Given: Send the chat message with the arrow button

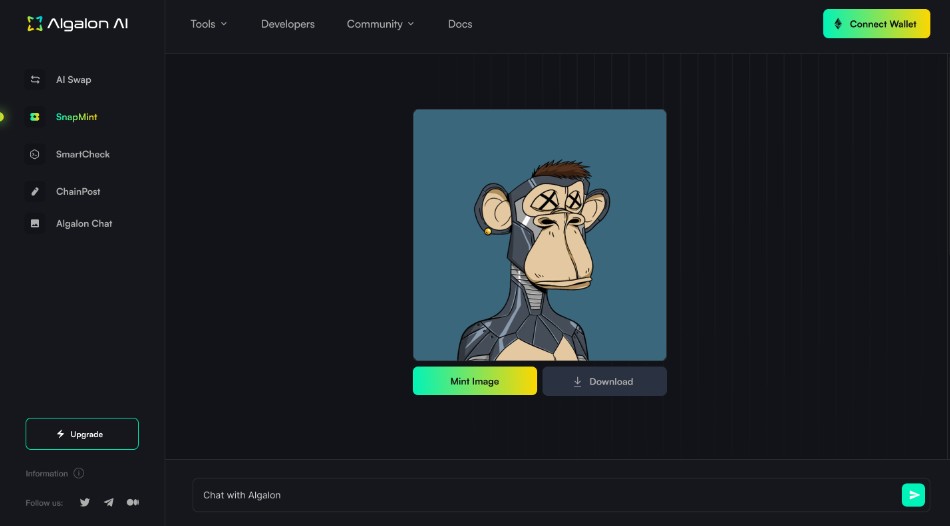Looking at the screenshot, I should 913,495.
